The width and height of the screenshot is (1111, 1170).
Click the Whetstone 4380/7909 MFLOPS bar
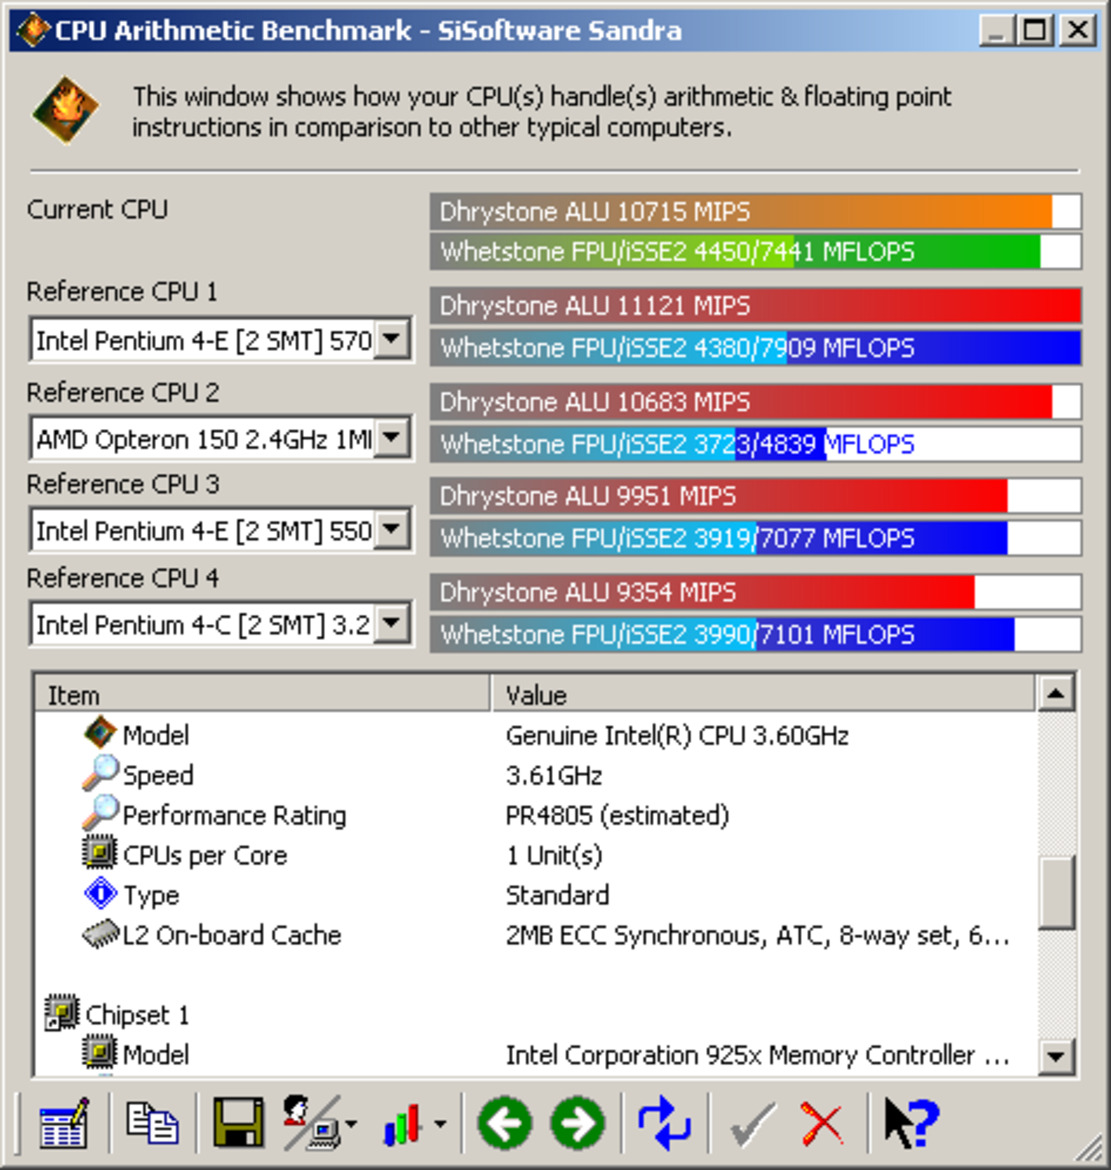[x=755, y=348]
